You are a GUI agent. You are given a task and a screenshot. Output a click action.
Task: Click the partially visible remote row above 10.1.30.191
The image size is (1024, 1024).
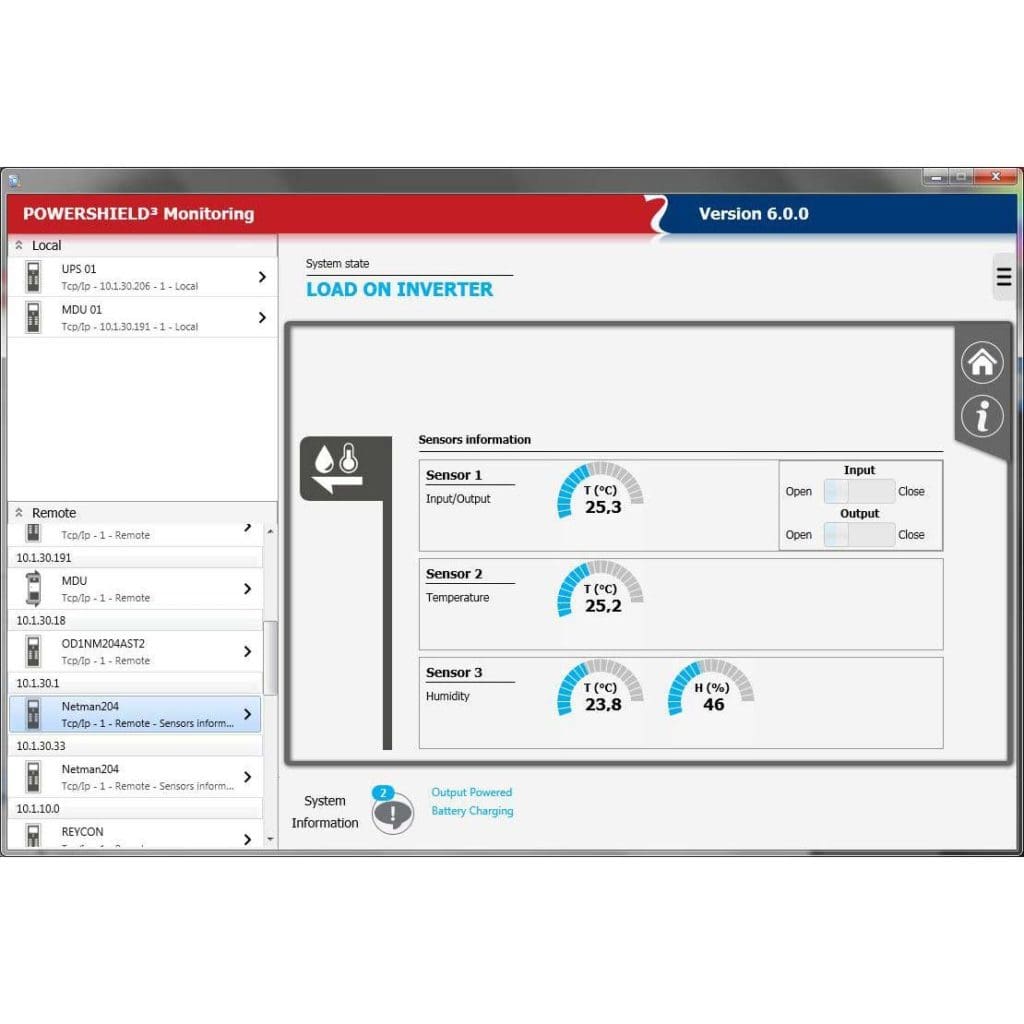click(x=135, y=534)
